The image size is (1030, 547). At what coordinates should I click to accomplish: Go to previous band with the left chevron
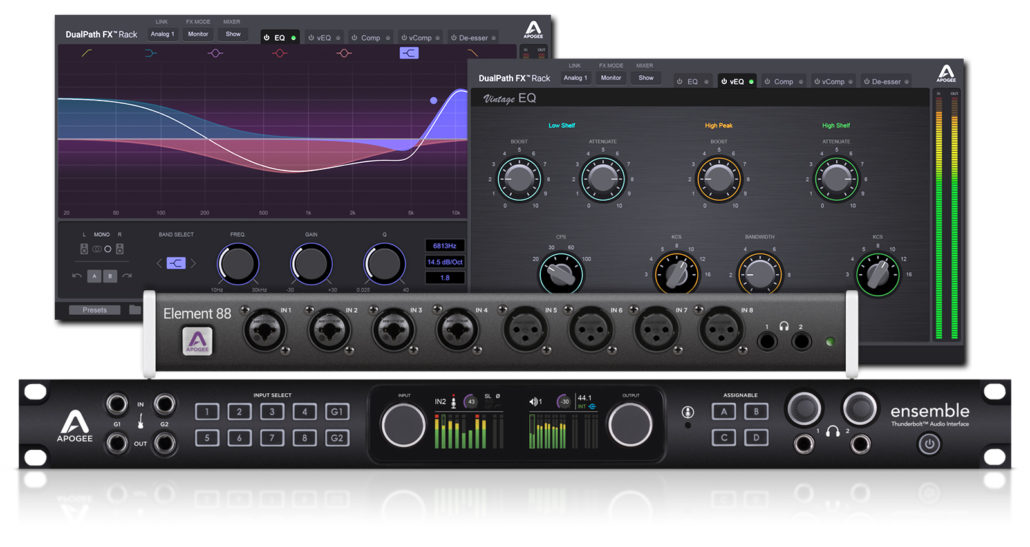tap(158, 263)
